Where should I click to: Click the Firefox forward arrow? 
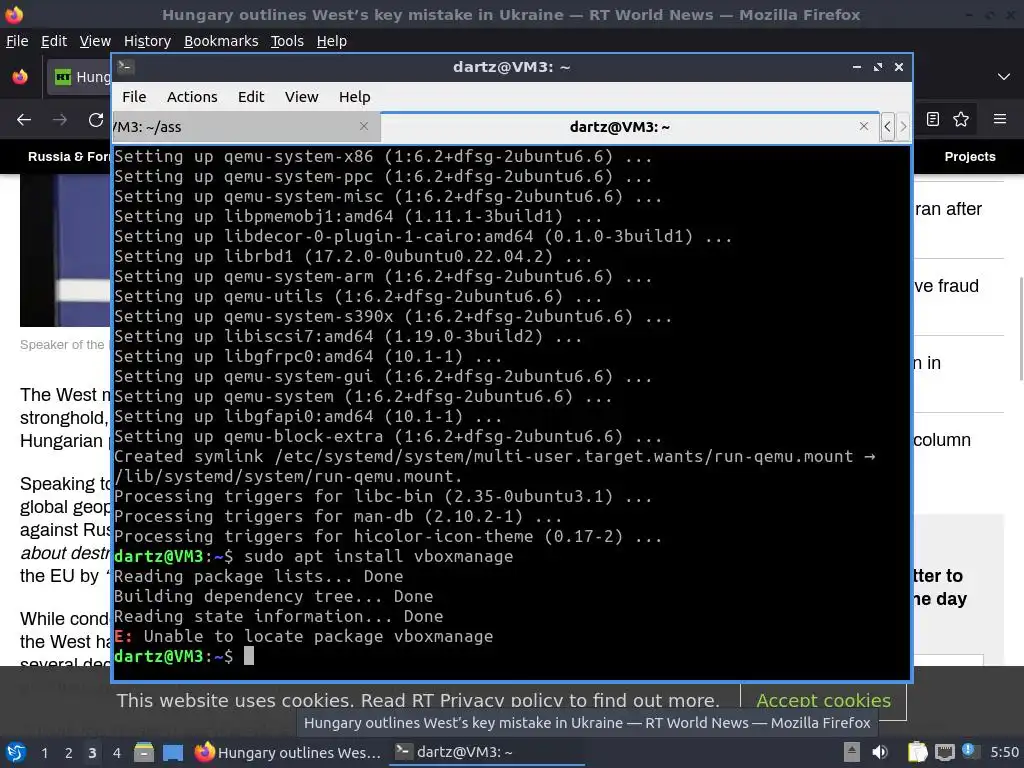(59, 120)
